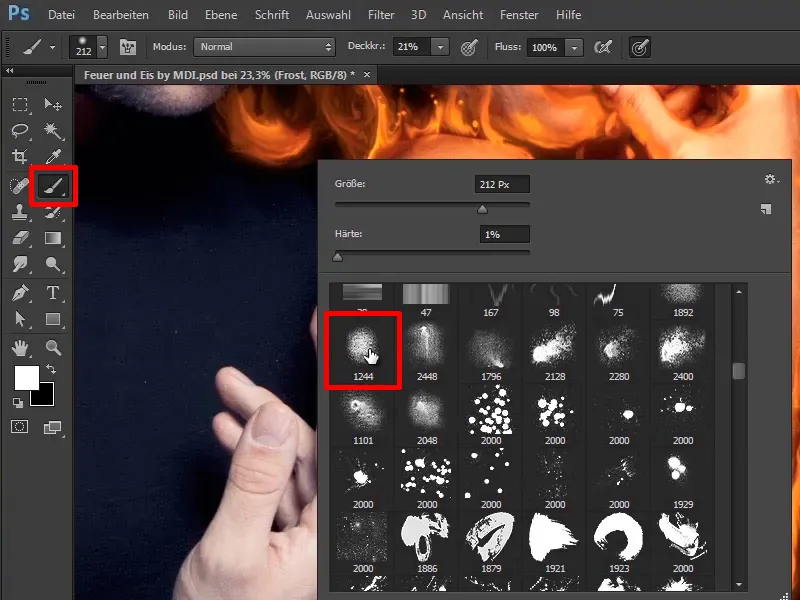Select the Rectangle shape tool
800x600 pixels.
(53, 319)
